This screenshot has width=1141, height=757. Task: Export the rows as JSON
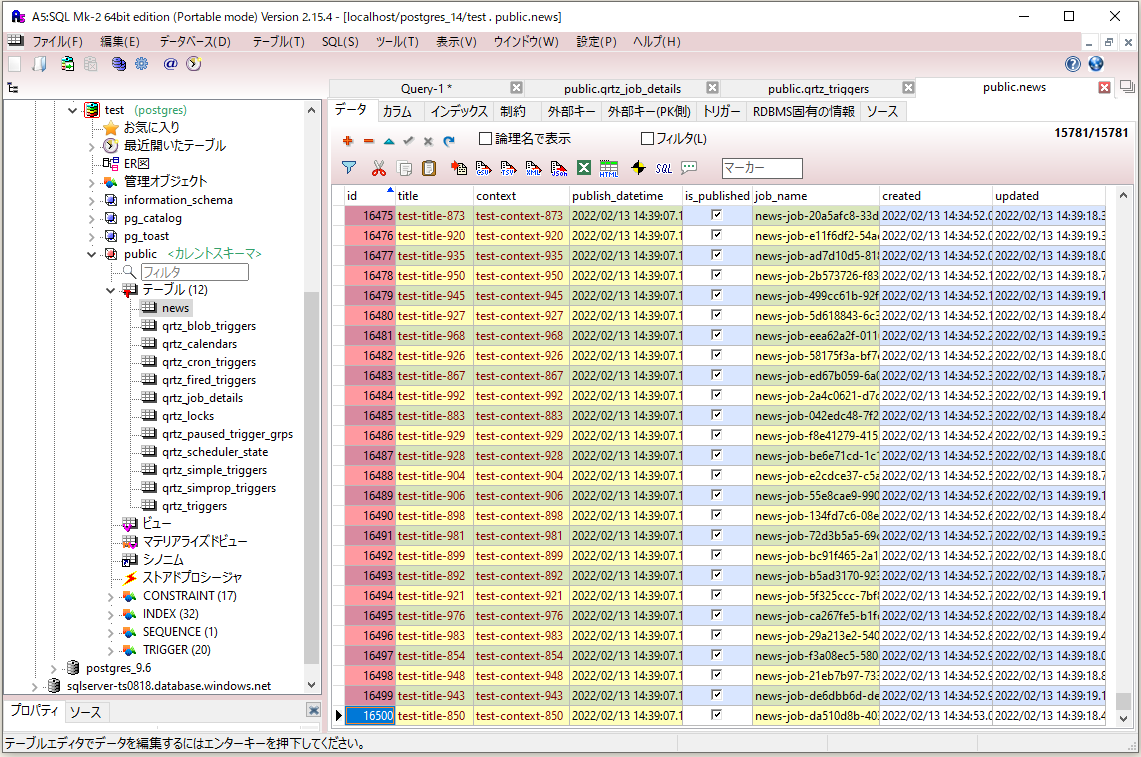click(x=558, y=167)
